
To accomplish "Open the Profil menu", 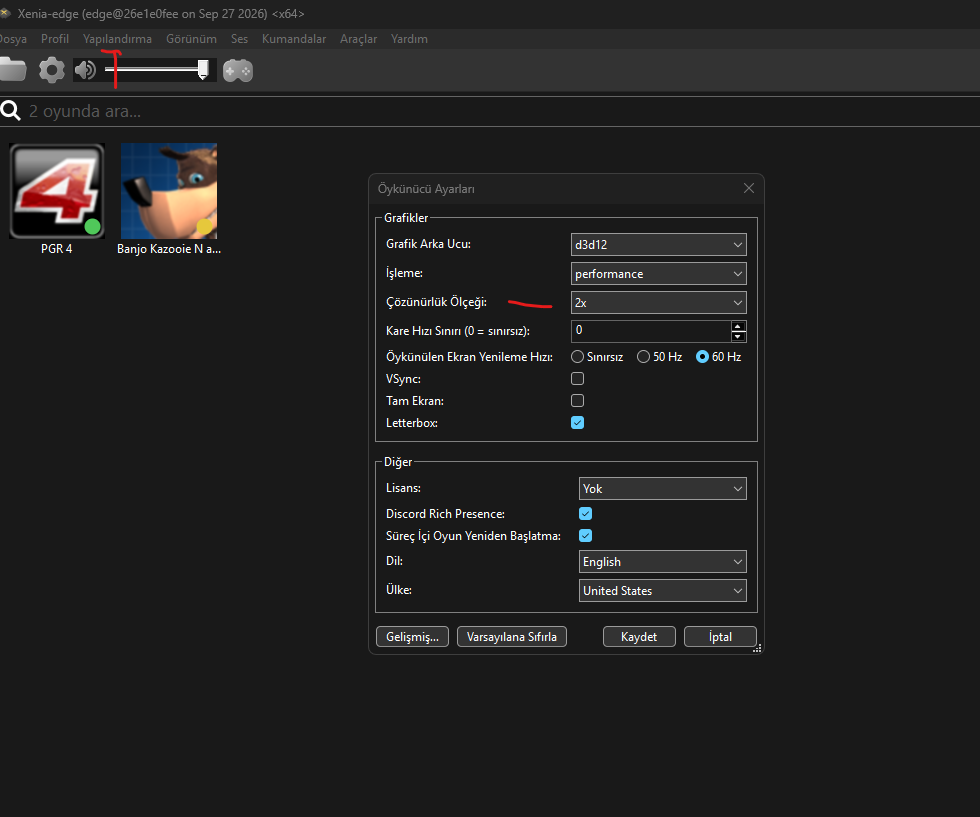I will click(x=55, y=39).
